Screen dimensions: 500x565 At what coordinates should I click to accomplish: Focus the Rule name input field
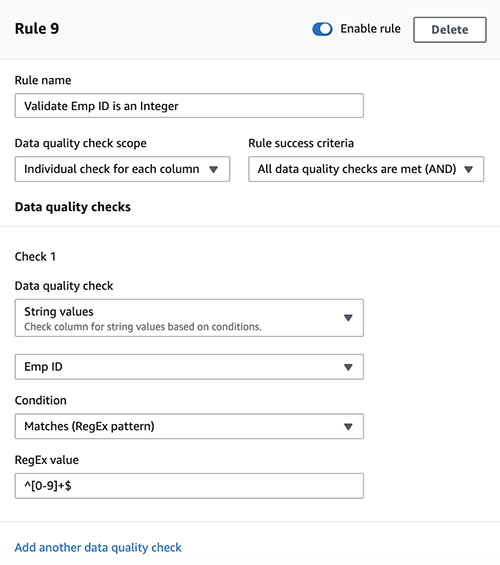(x=189, y=106)
